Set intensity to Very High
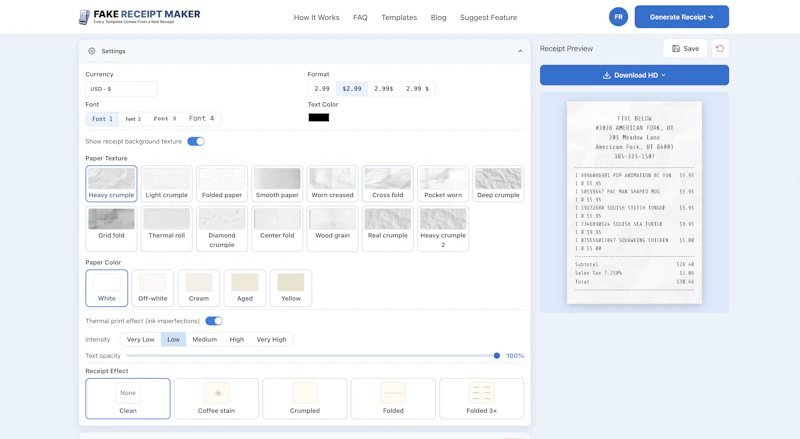Screen dimensions: 800x439 [x=271, y=339]
